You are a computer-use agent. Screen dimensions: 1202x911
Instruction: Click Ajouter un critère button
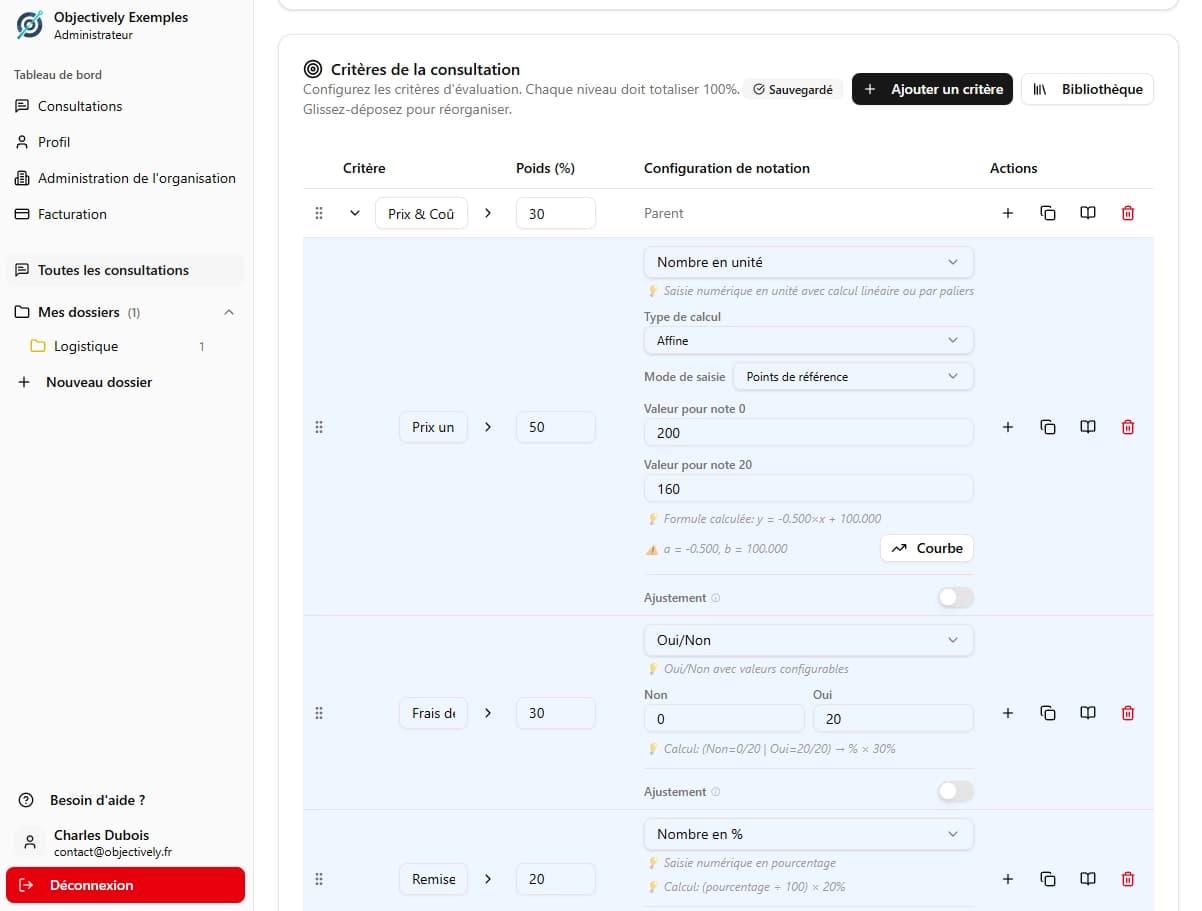tap(932, 89)
